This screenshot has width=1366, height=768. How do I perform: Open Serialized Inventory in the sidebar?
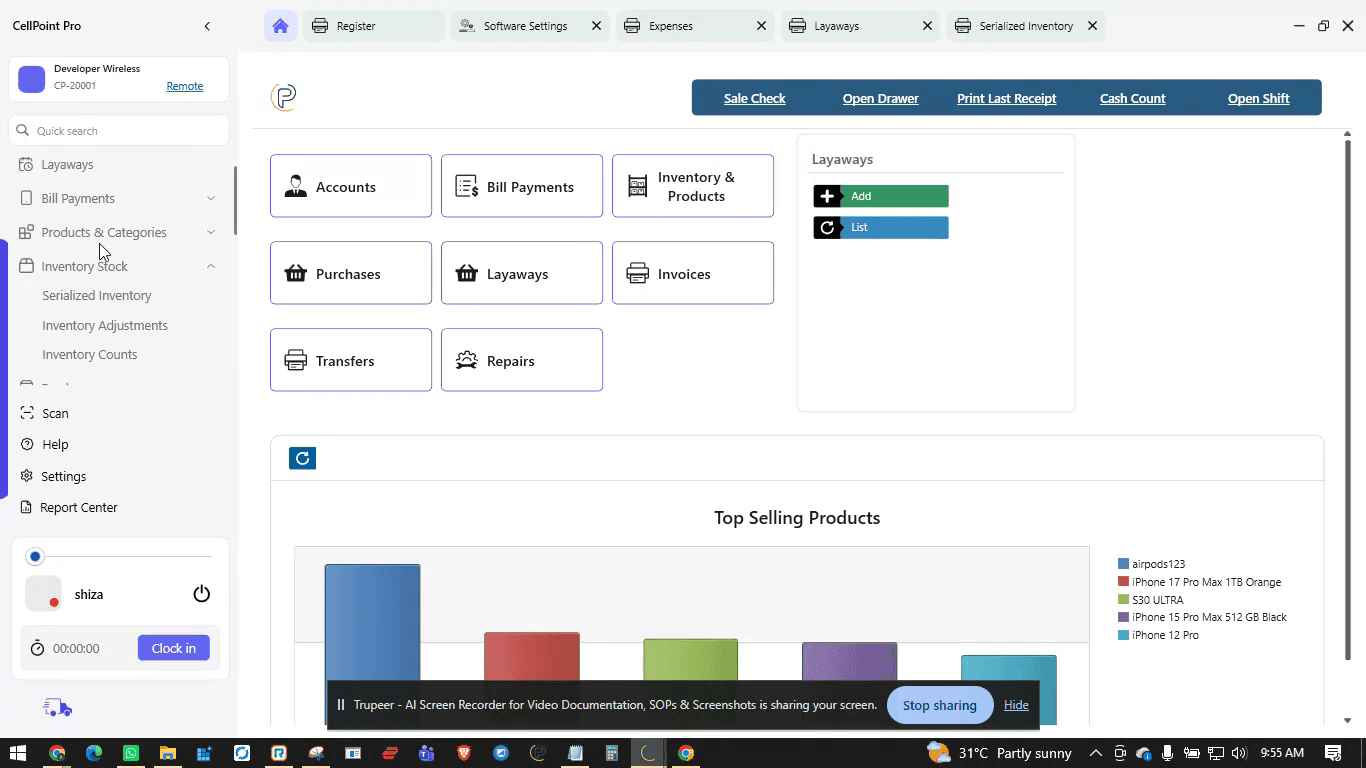point(97,295)
